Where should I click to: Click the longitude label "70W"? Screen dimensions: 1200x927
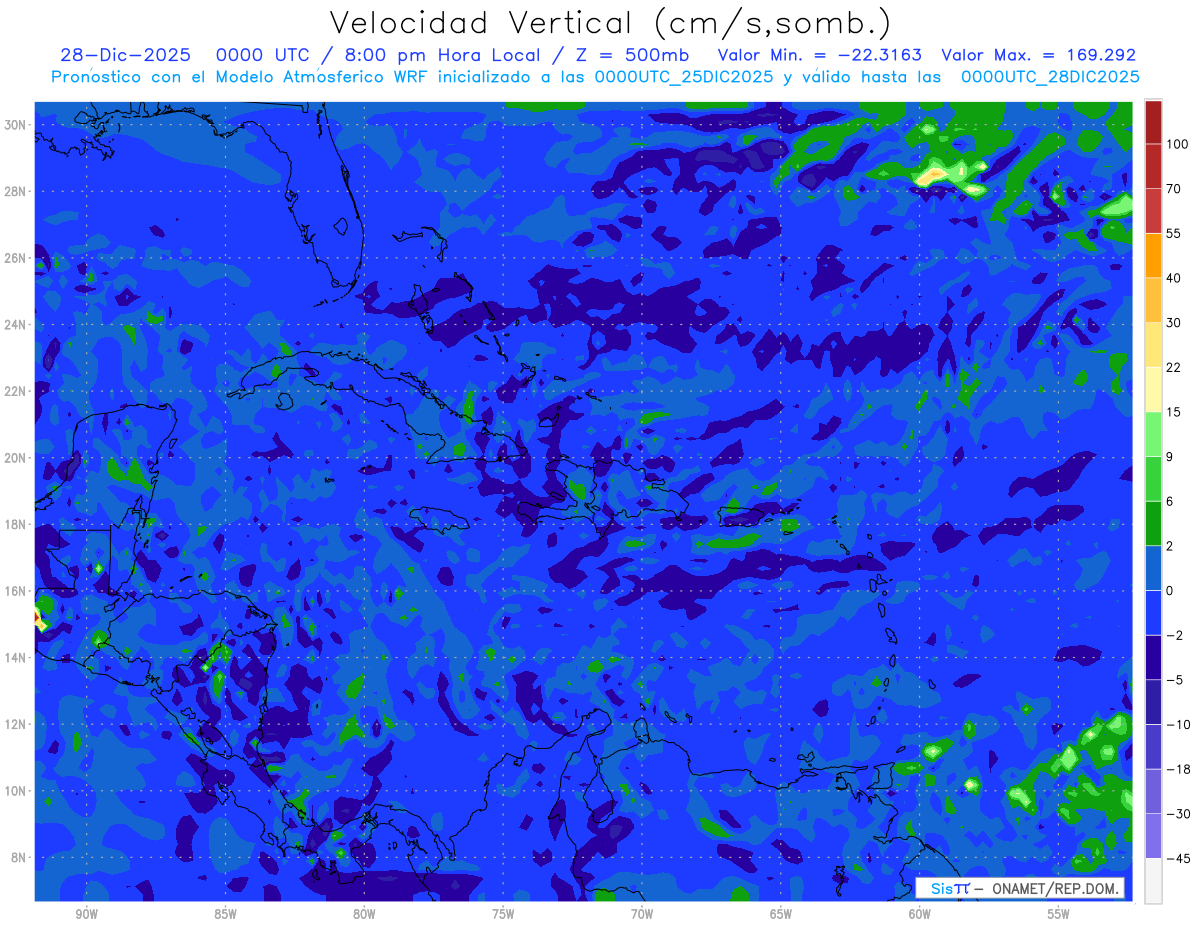[642, 915]
